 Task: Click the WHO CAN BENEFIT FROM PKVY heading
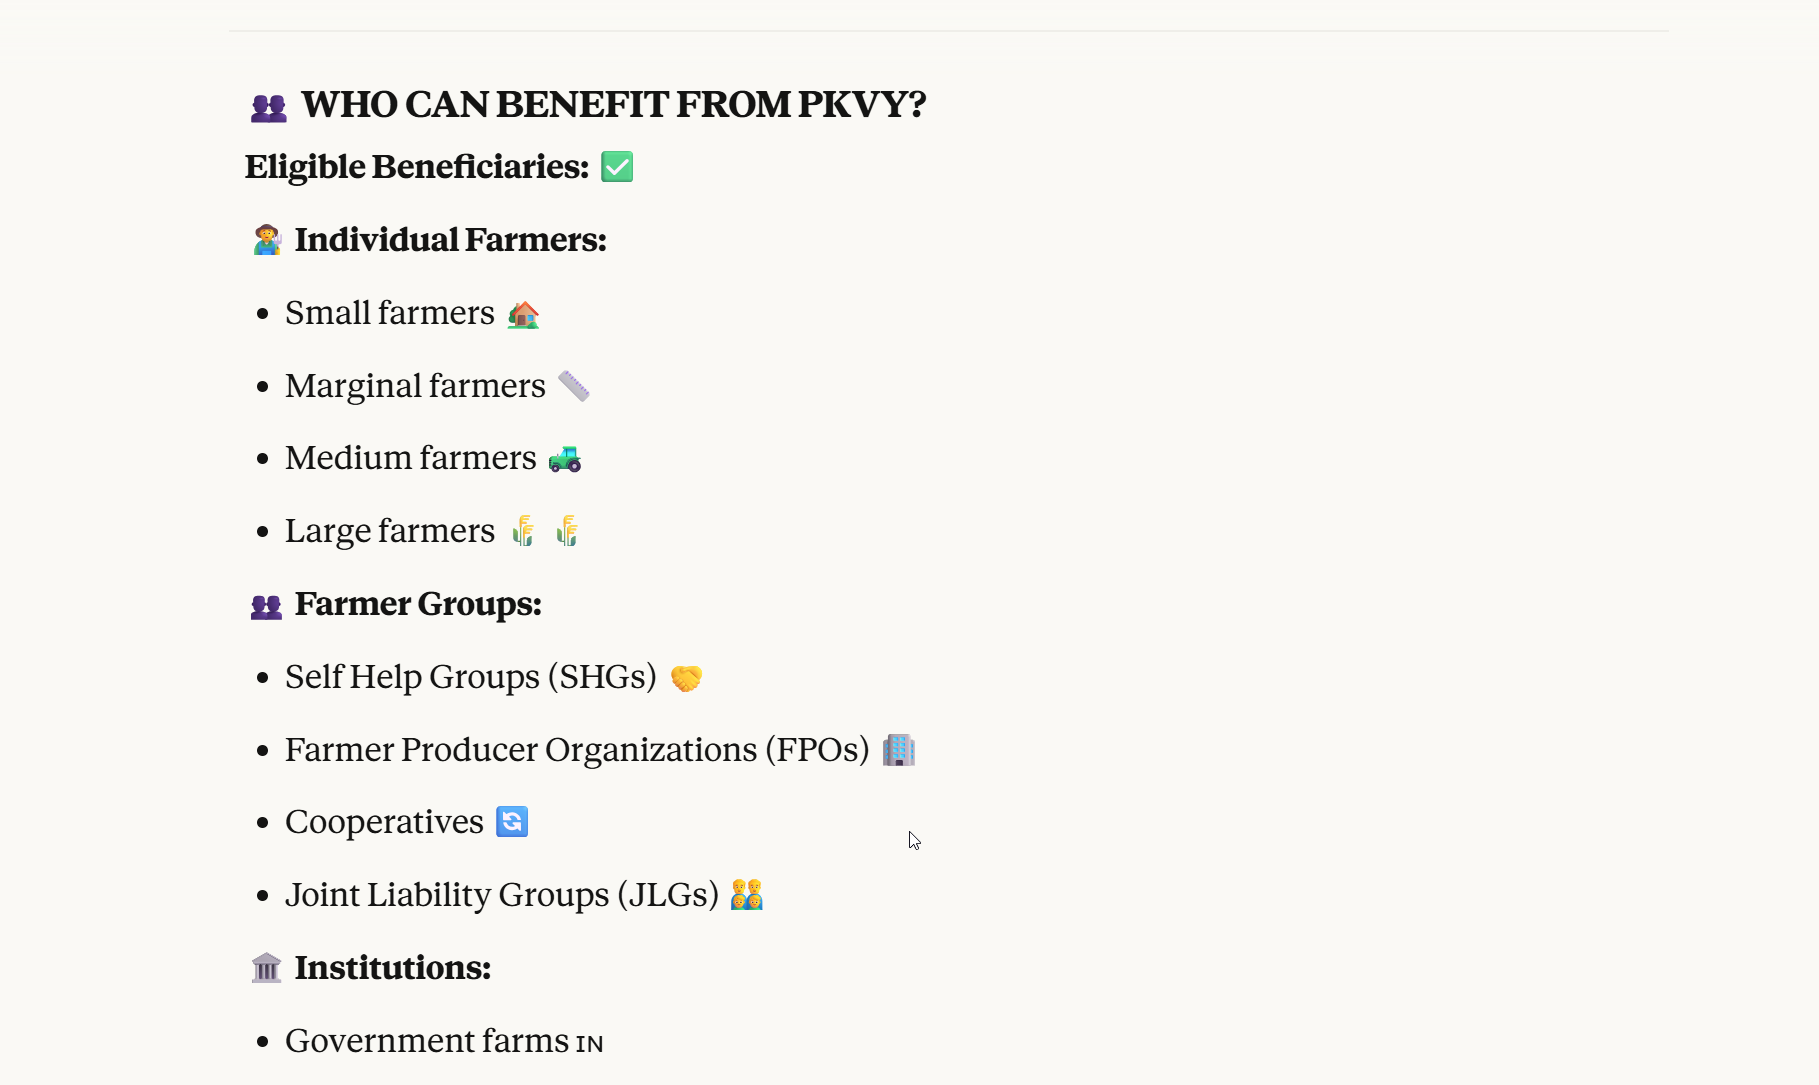613,105
